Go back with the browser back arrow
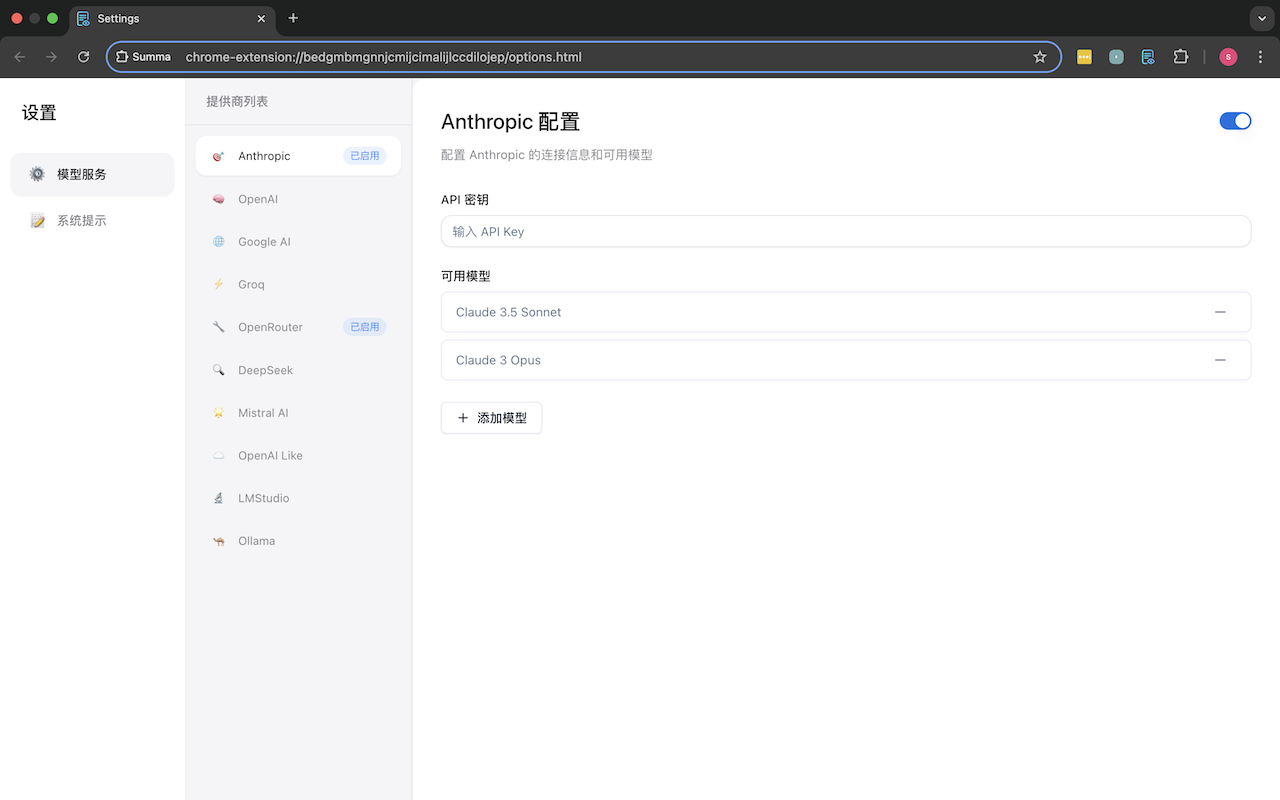This screenshot has height=800, width=1280. pos(20,57)
